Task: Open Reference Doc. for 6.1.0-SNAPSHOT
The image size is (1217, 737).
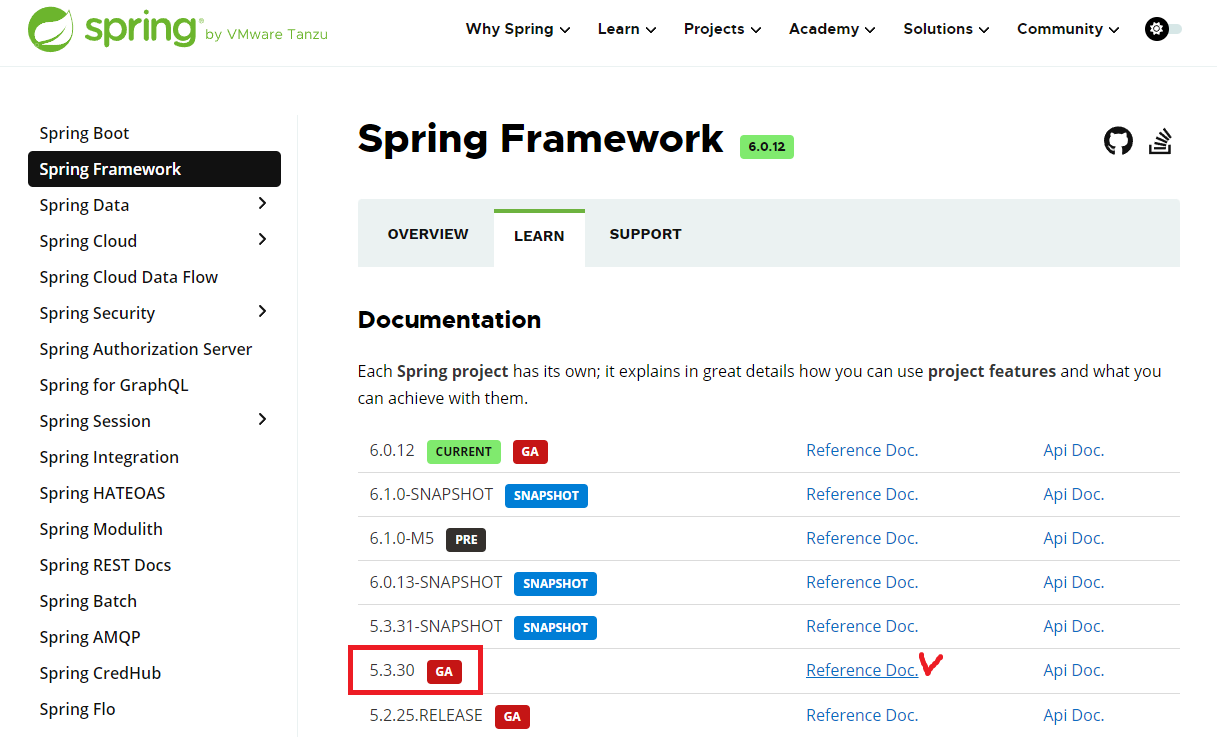Action: (x=862, y=494)
